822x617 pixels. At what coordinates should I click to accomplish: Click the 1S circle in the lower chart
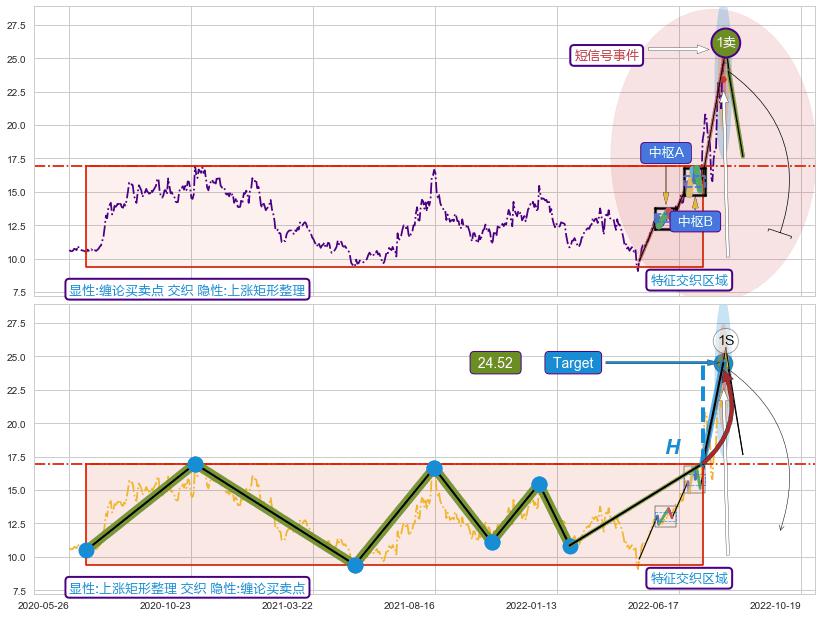(725, 340)
